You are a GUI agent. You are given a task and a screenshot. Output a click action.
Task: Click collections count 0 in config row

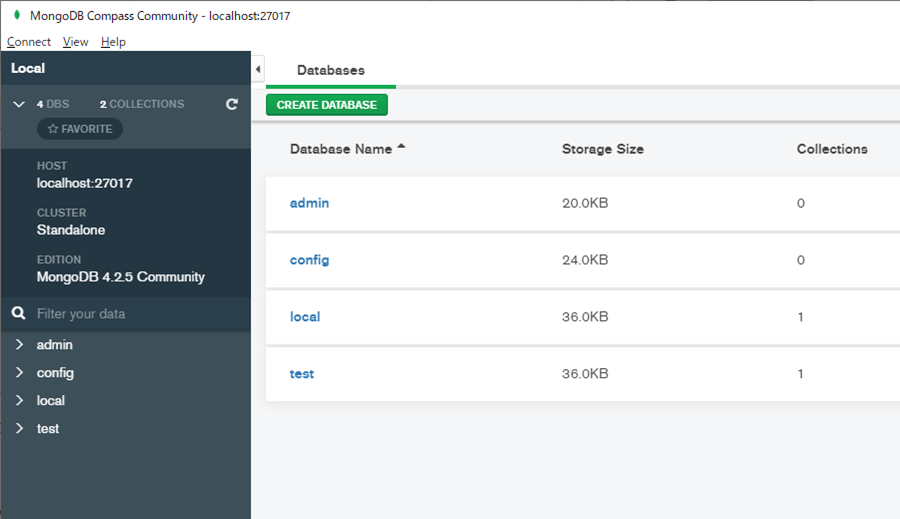801,260
